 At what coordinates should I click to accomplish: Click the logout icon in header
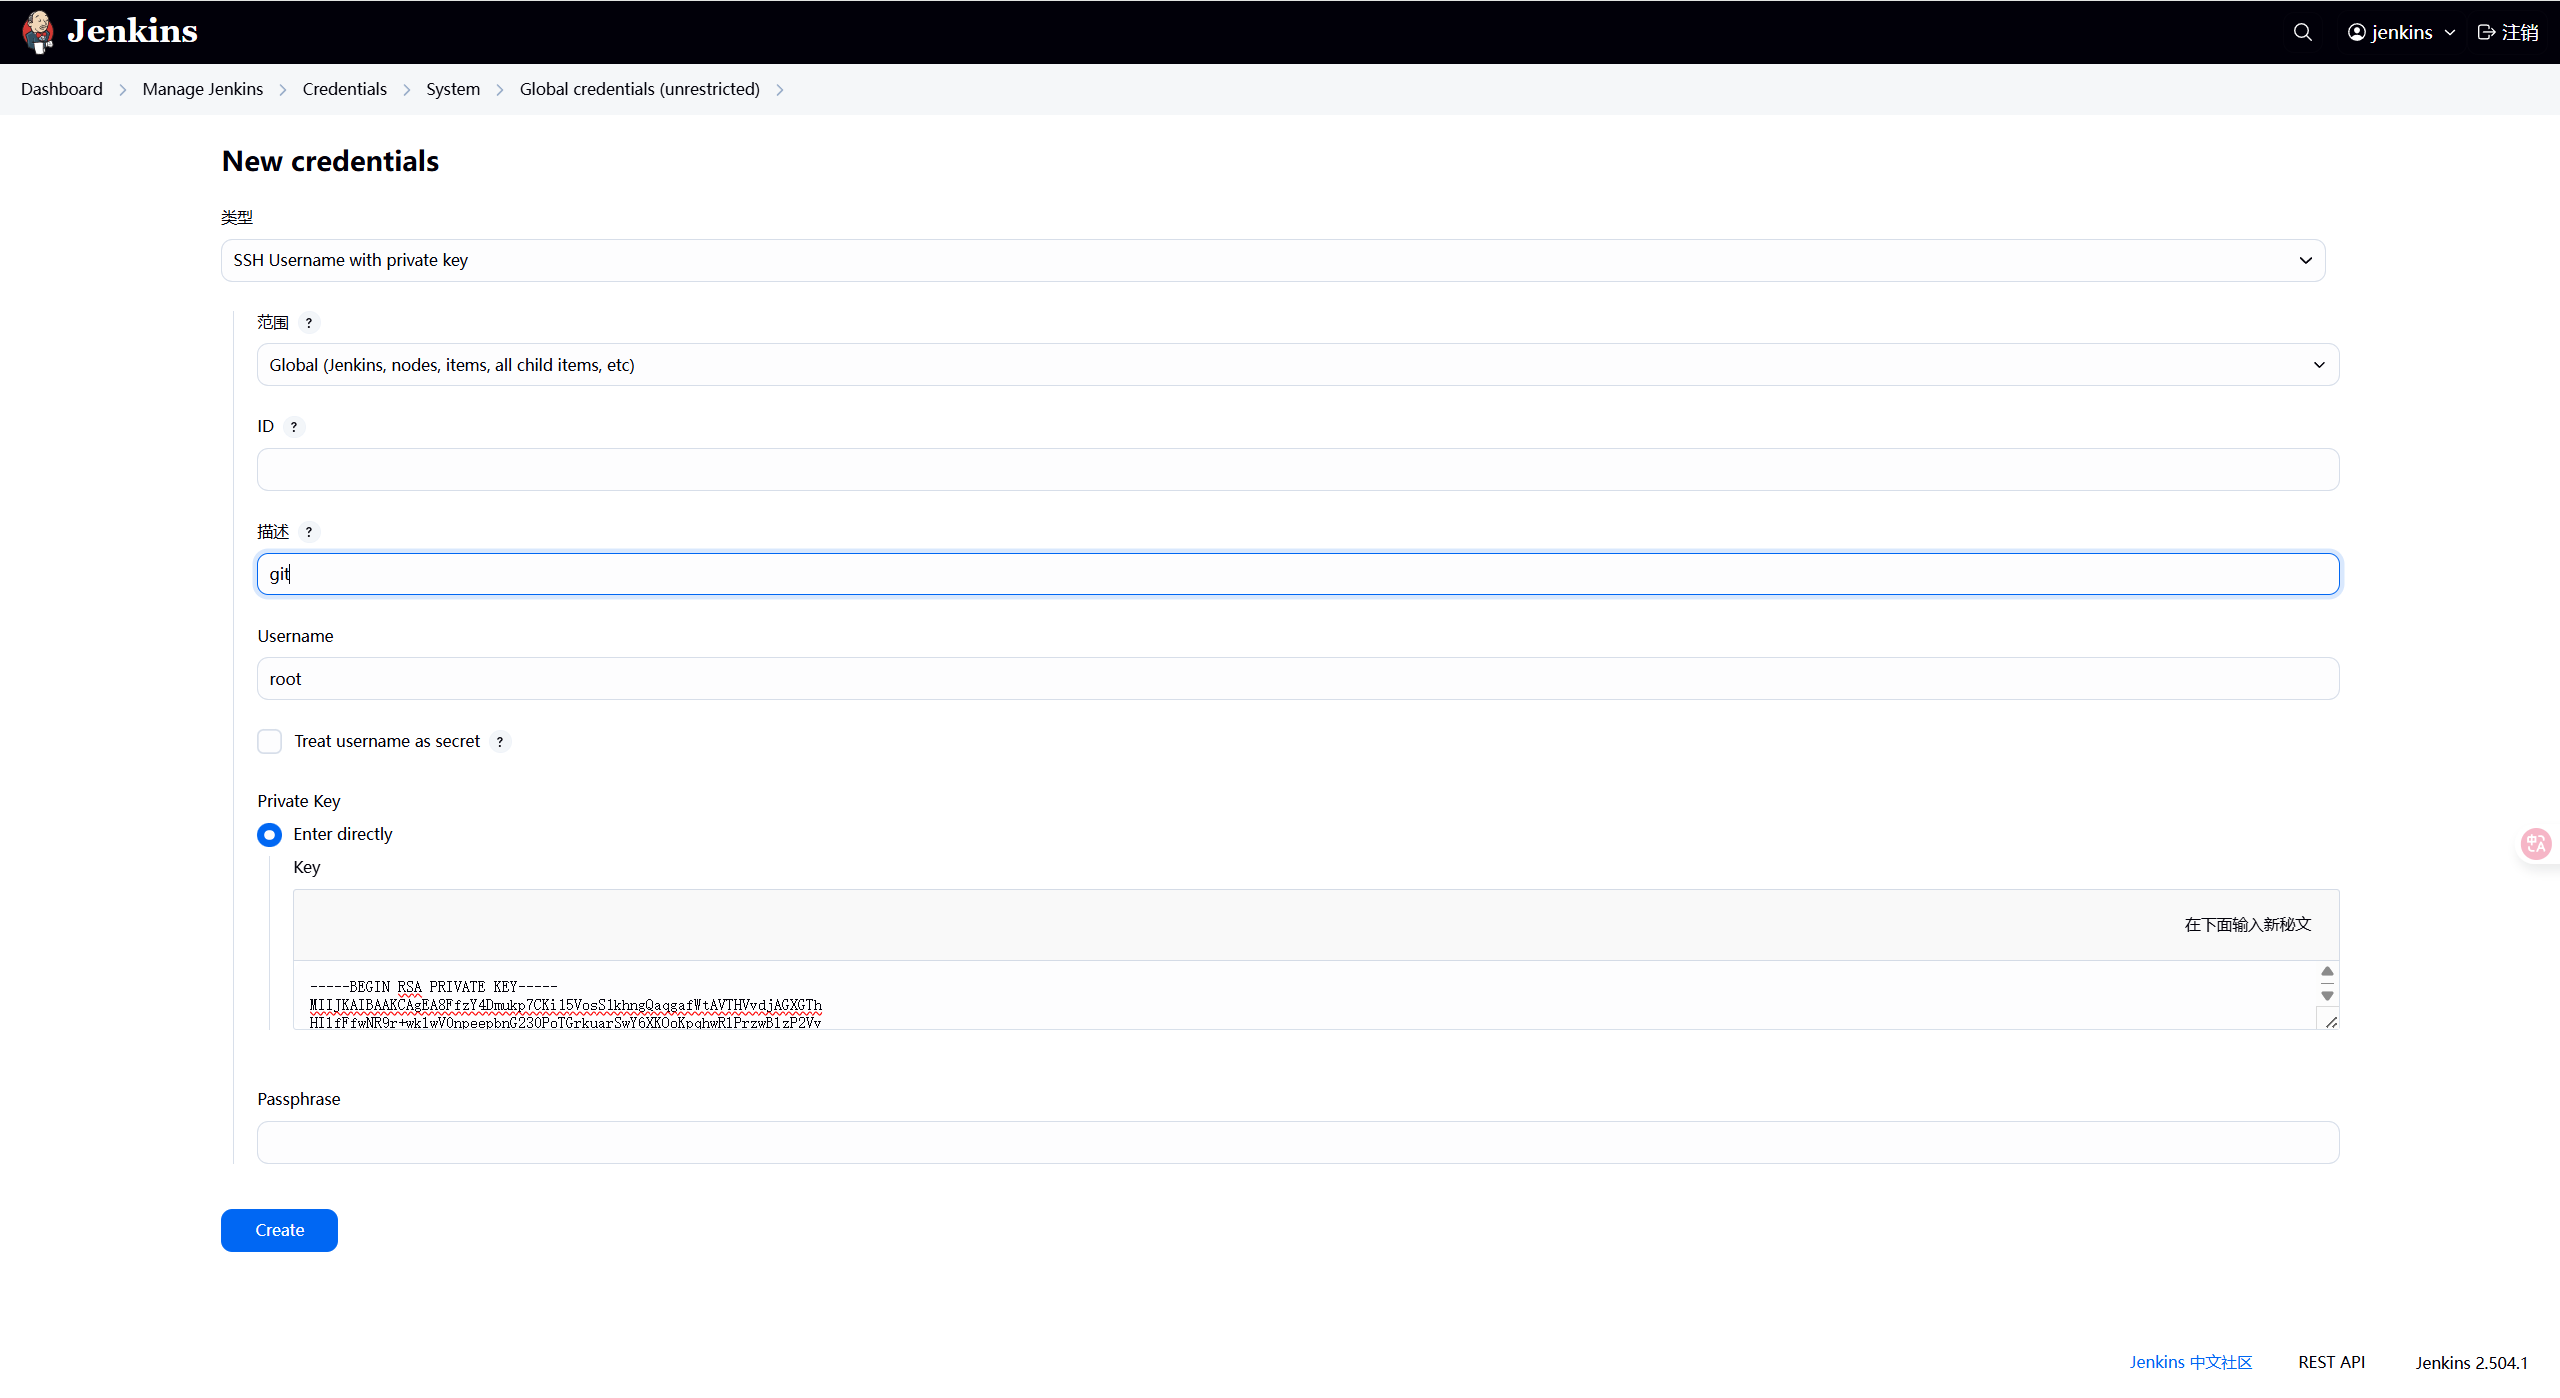click(2486, 32)
